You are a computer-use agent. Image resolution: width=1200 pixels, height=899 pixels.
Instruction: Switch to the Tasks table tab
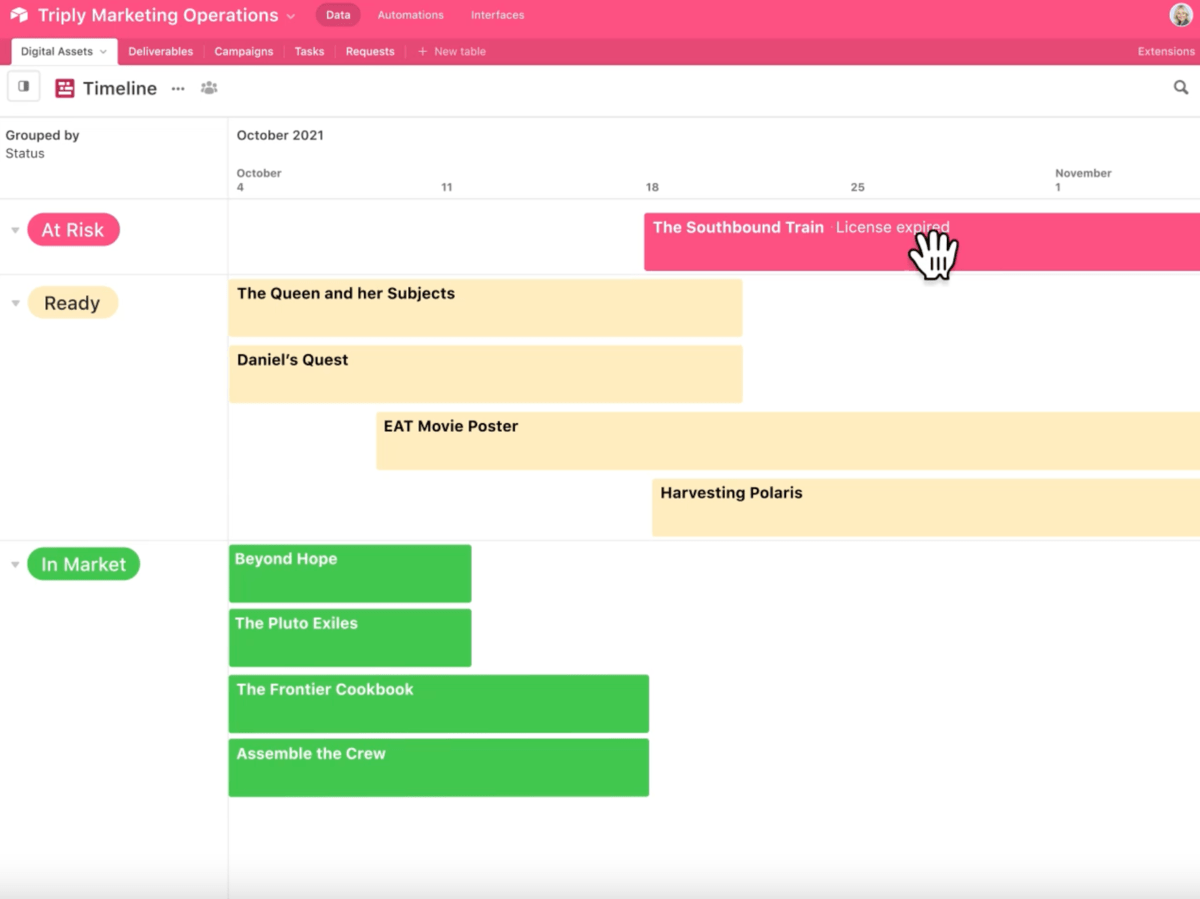click(309, 50)
